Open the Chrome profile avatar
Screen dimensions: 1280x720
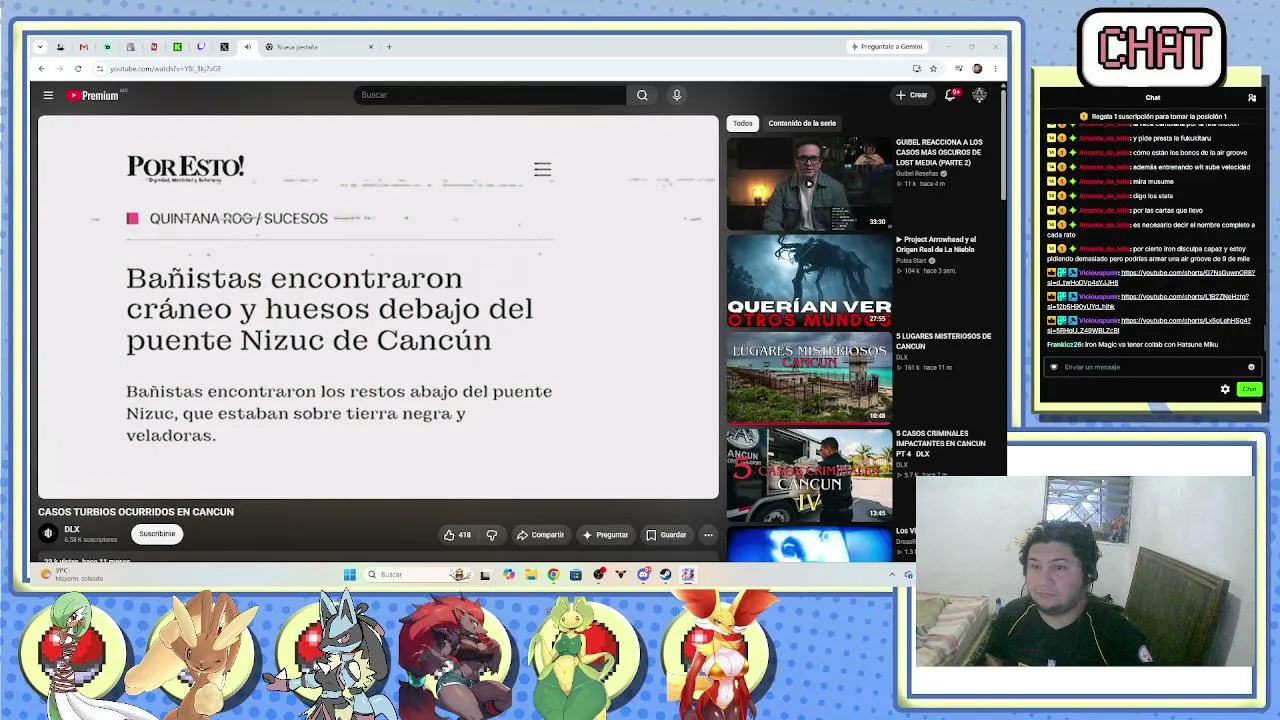point(977,69)
